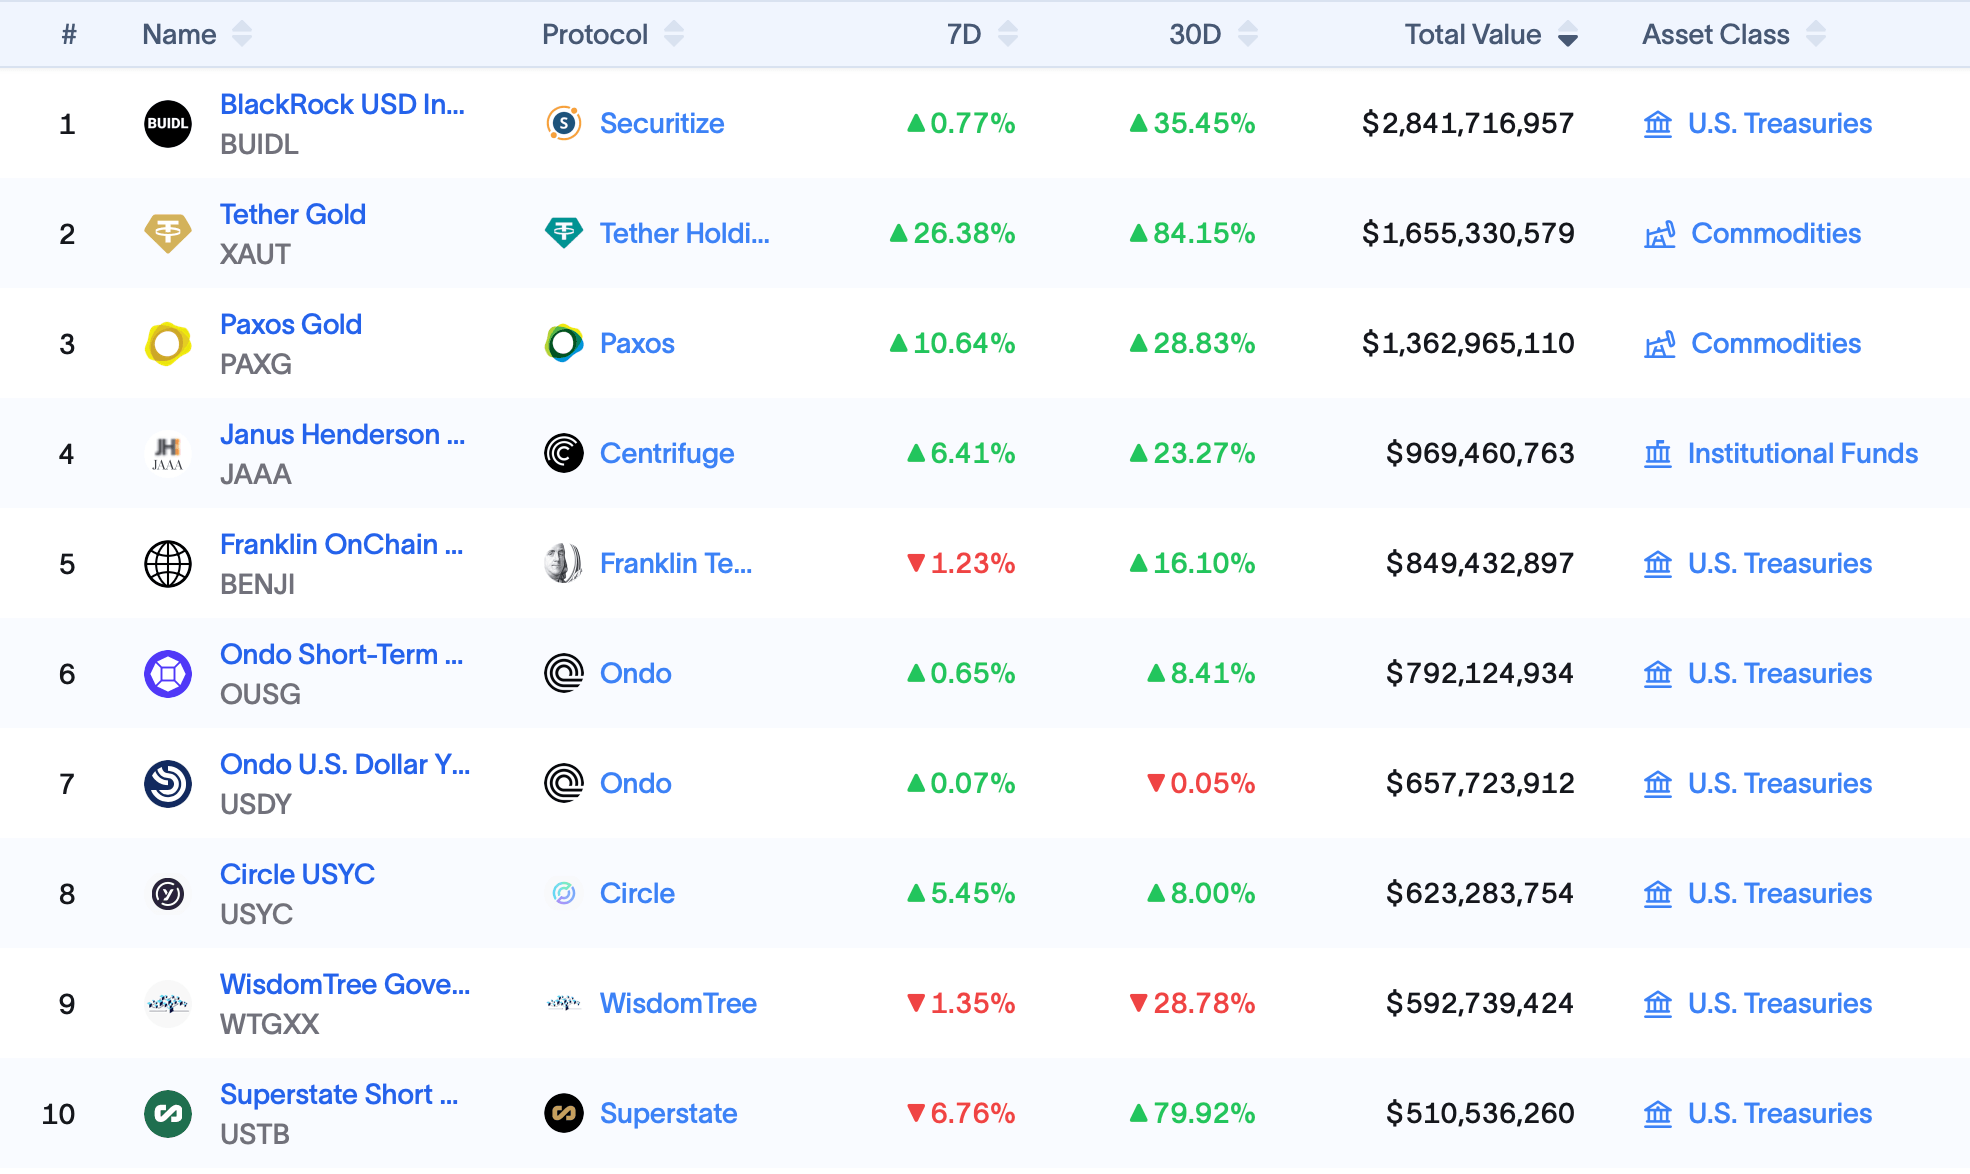
Task: Click the Tether Gold XAUT logo
Action: 167,234
